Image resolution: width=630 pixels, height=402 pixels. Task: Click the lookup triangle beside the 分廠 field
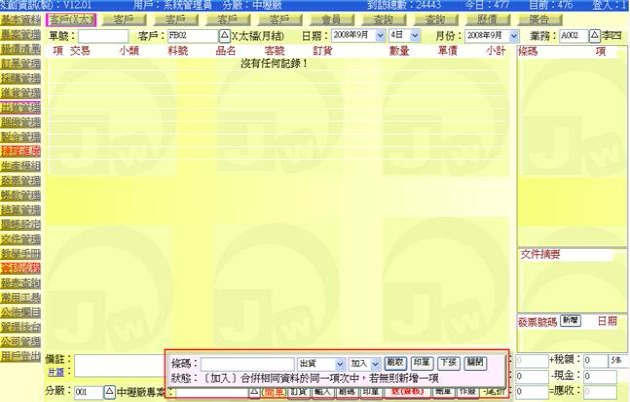110,392
